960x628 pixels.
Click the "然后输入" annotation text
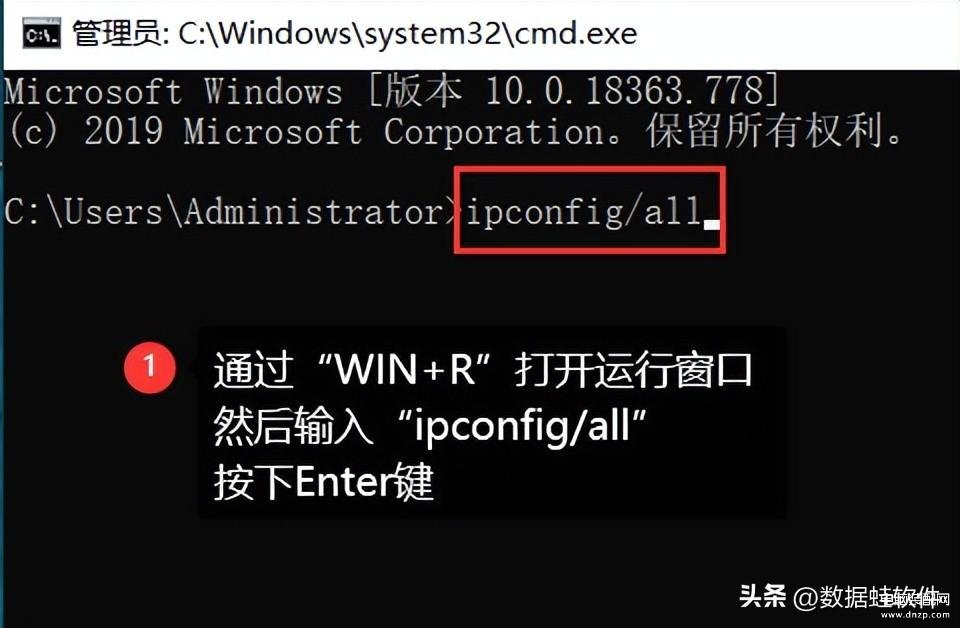click(x=293, y=425)
